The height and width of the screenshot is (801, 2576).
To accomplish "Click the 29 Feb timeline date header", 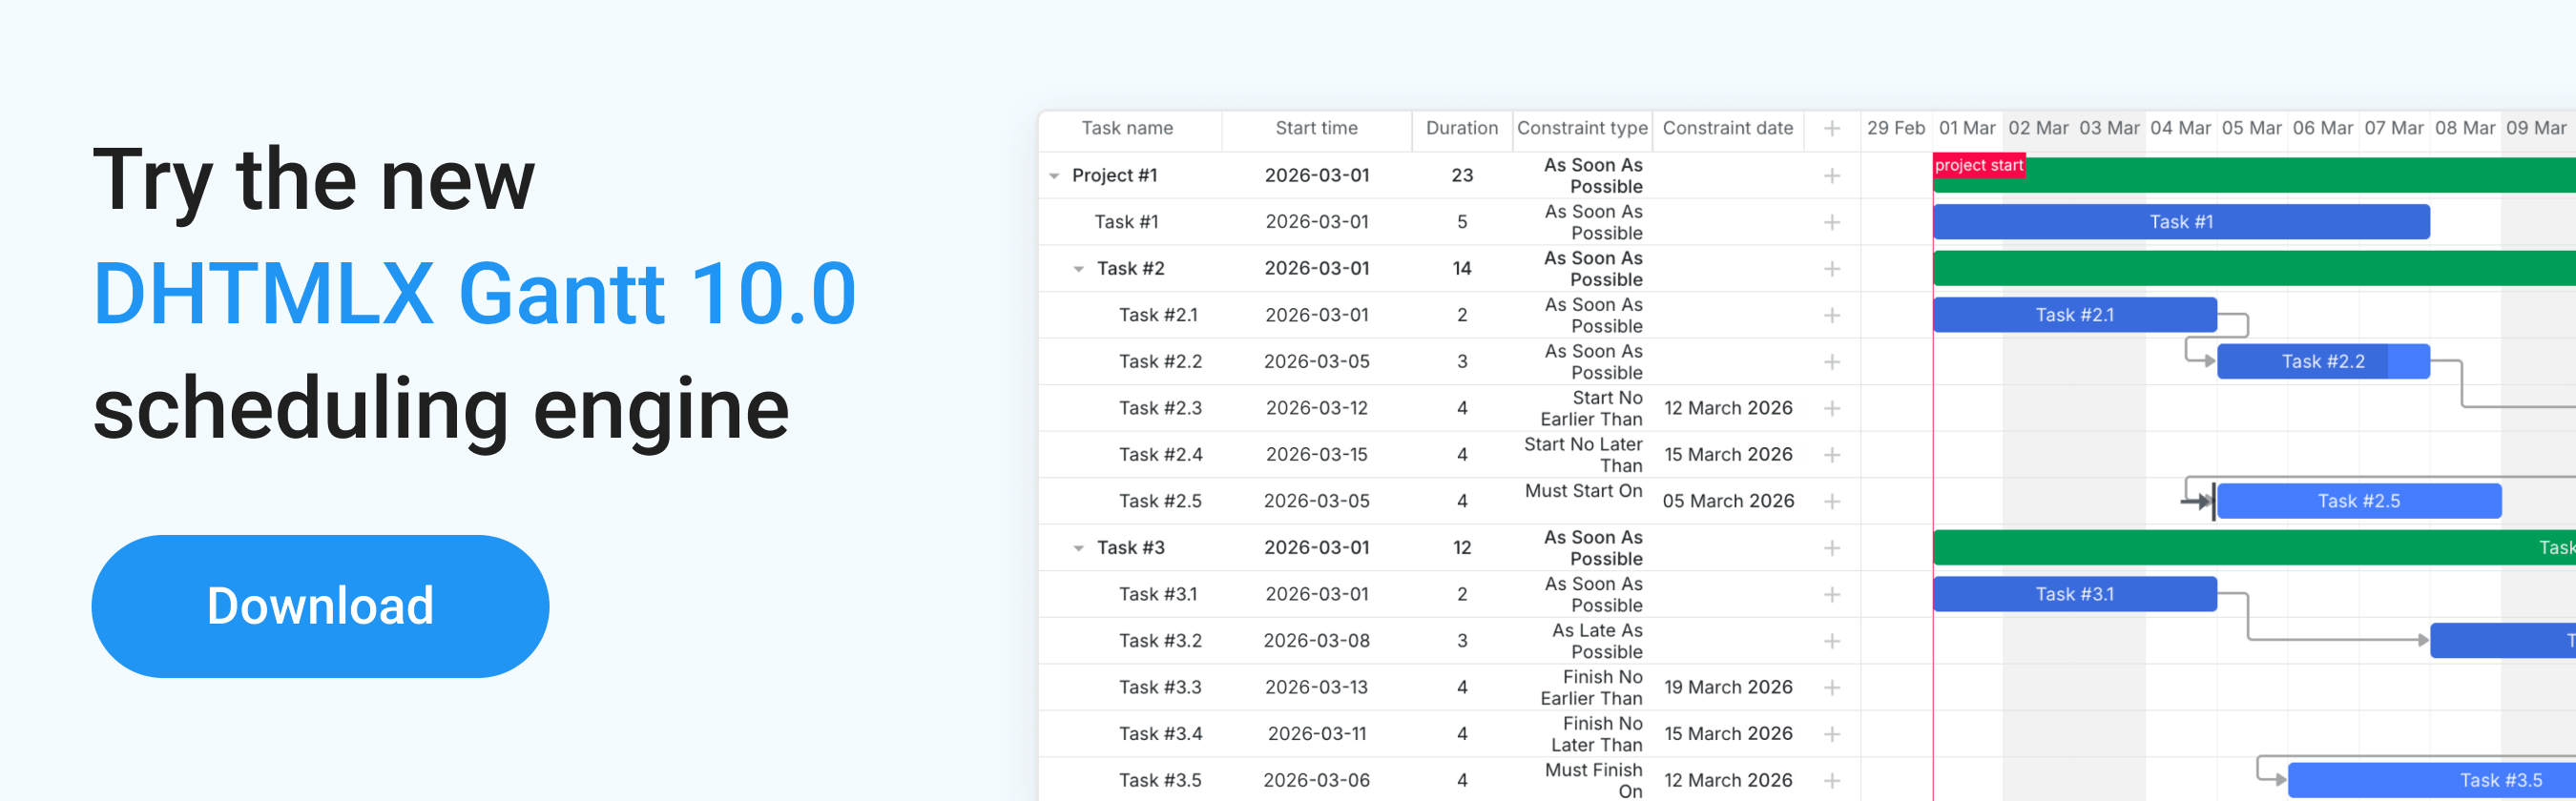I will click(1895, 128).
